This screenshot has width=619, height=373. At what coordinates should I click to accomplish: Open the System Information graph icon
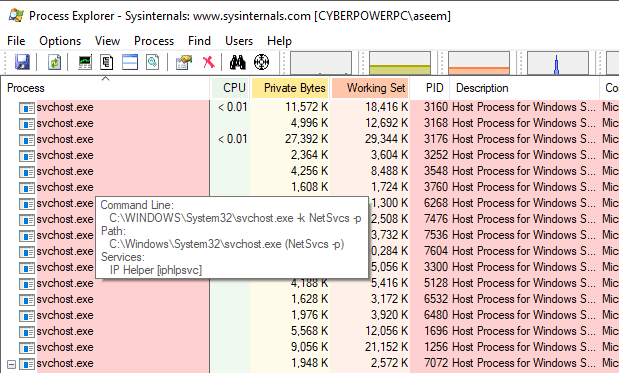pos(85,62)
